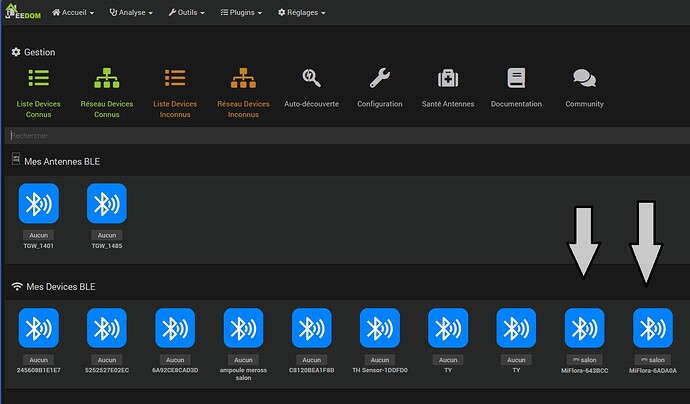
Task: Open MiFlora-643BCC device icon
Action: pyautogui.click(x=584, y=328)
